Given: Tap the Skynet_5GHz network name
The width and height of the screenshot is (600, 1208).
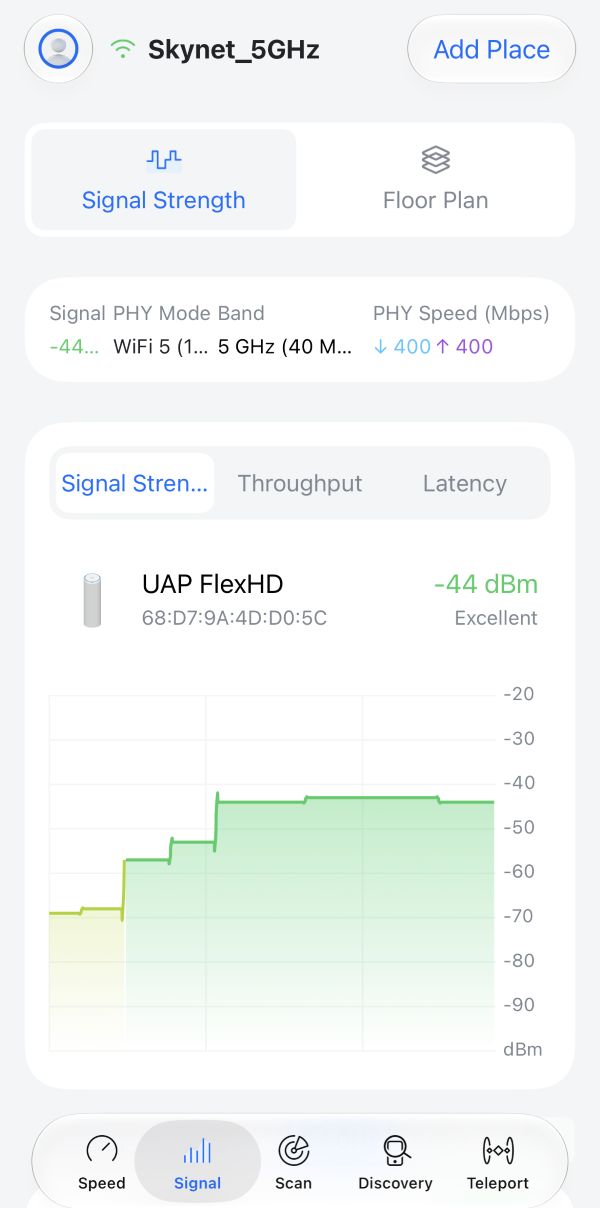Looking at the screenshot, I should (234, 49).
